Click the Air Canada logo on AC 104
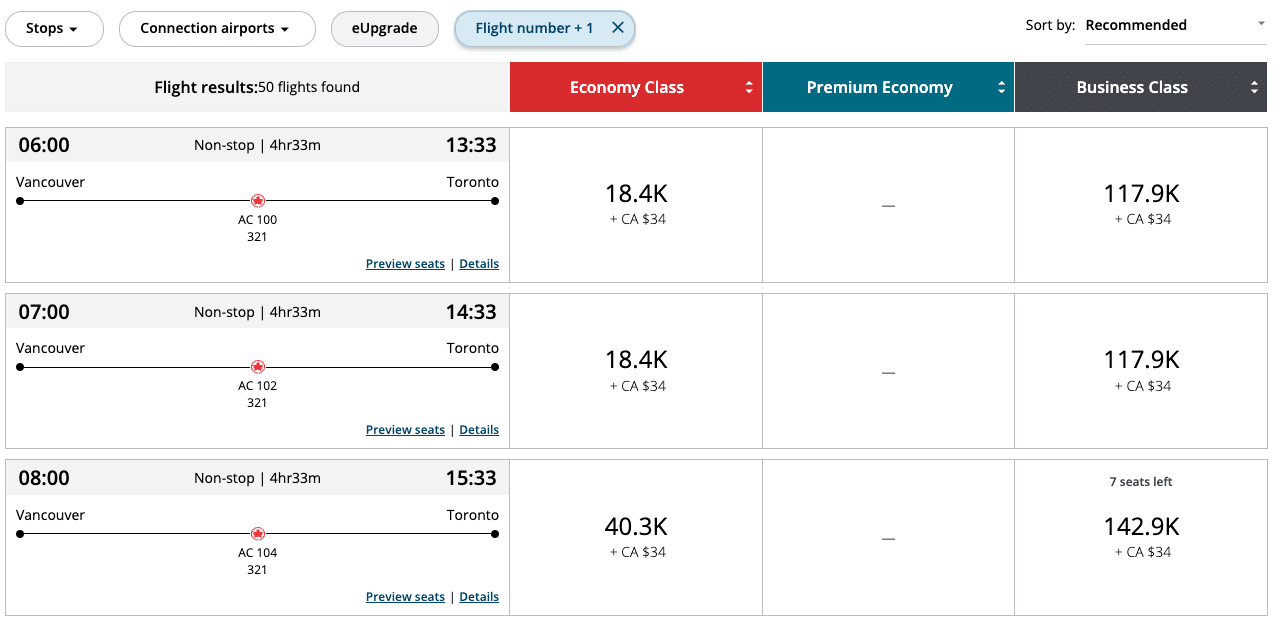This screenshot has width=1275, height=622. point(258,534)
